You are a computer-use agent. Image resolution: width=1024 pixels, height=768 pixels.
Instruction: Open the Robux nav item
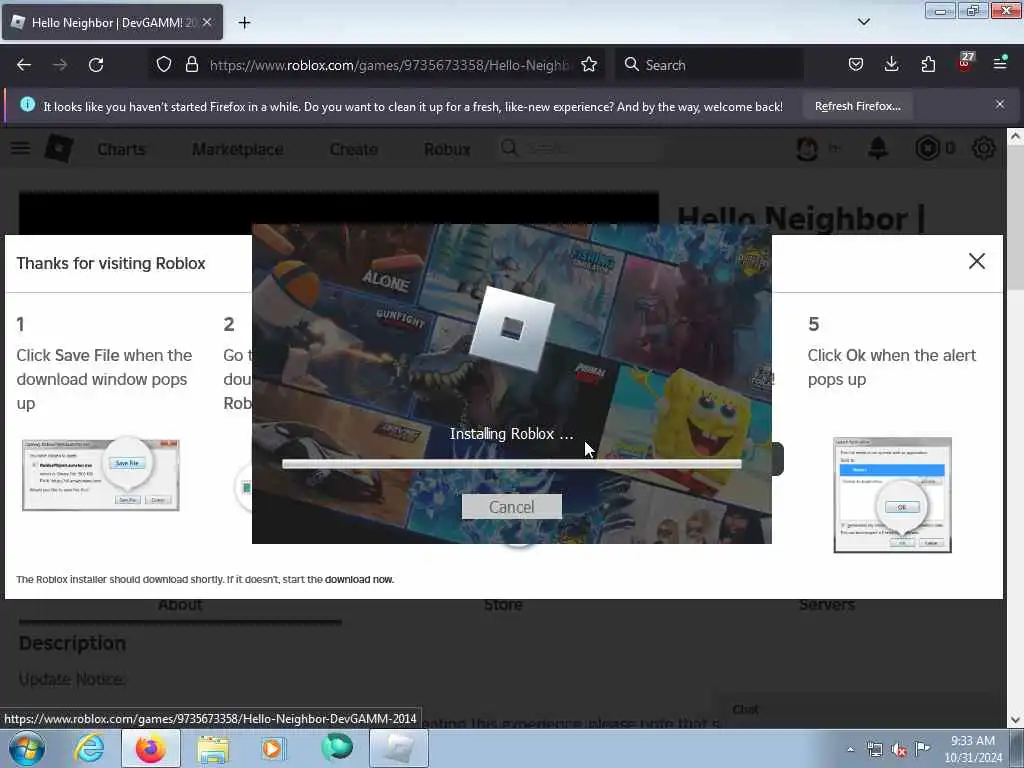click(447, 150)
